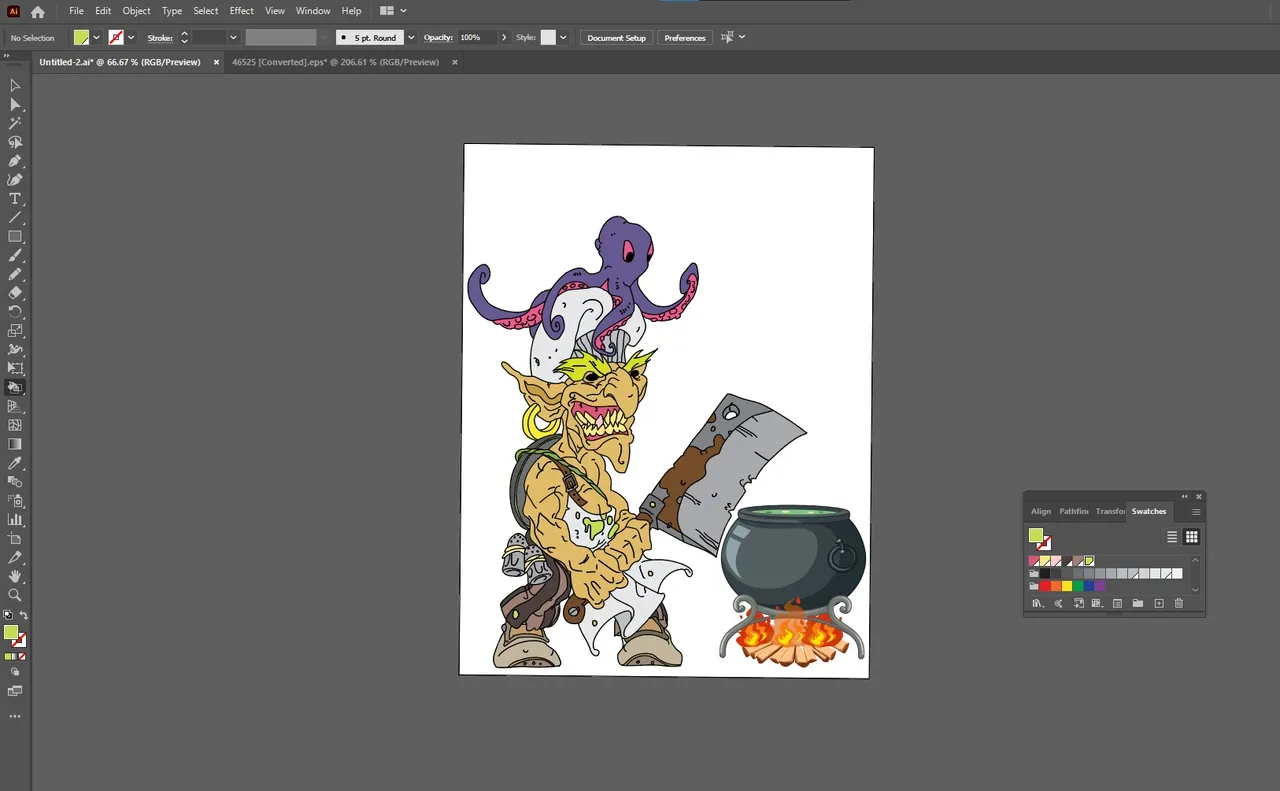
Task: Choose the Eraser tool
Action: coord(15,293)
